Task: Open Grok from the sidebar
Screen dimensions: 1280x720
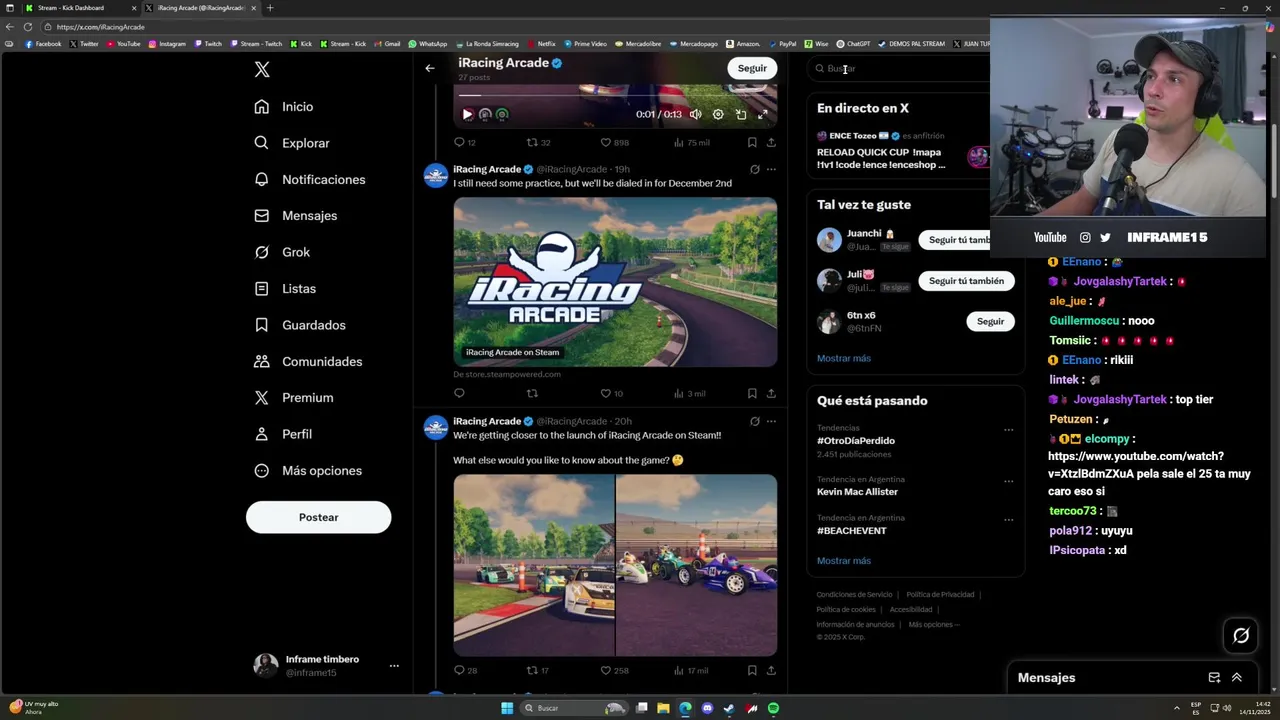Action: [282, 252]
